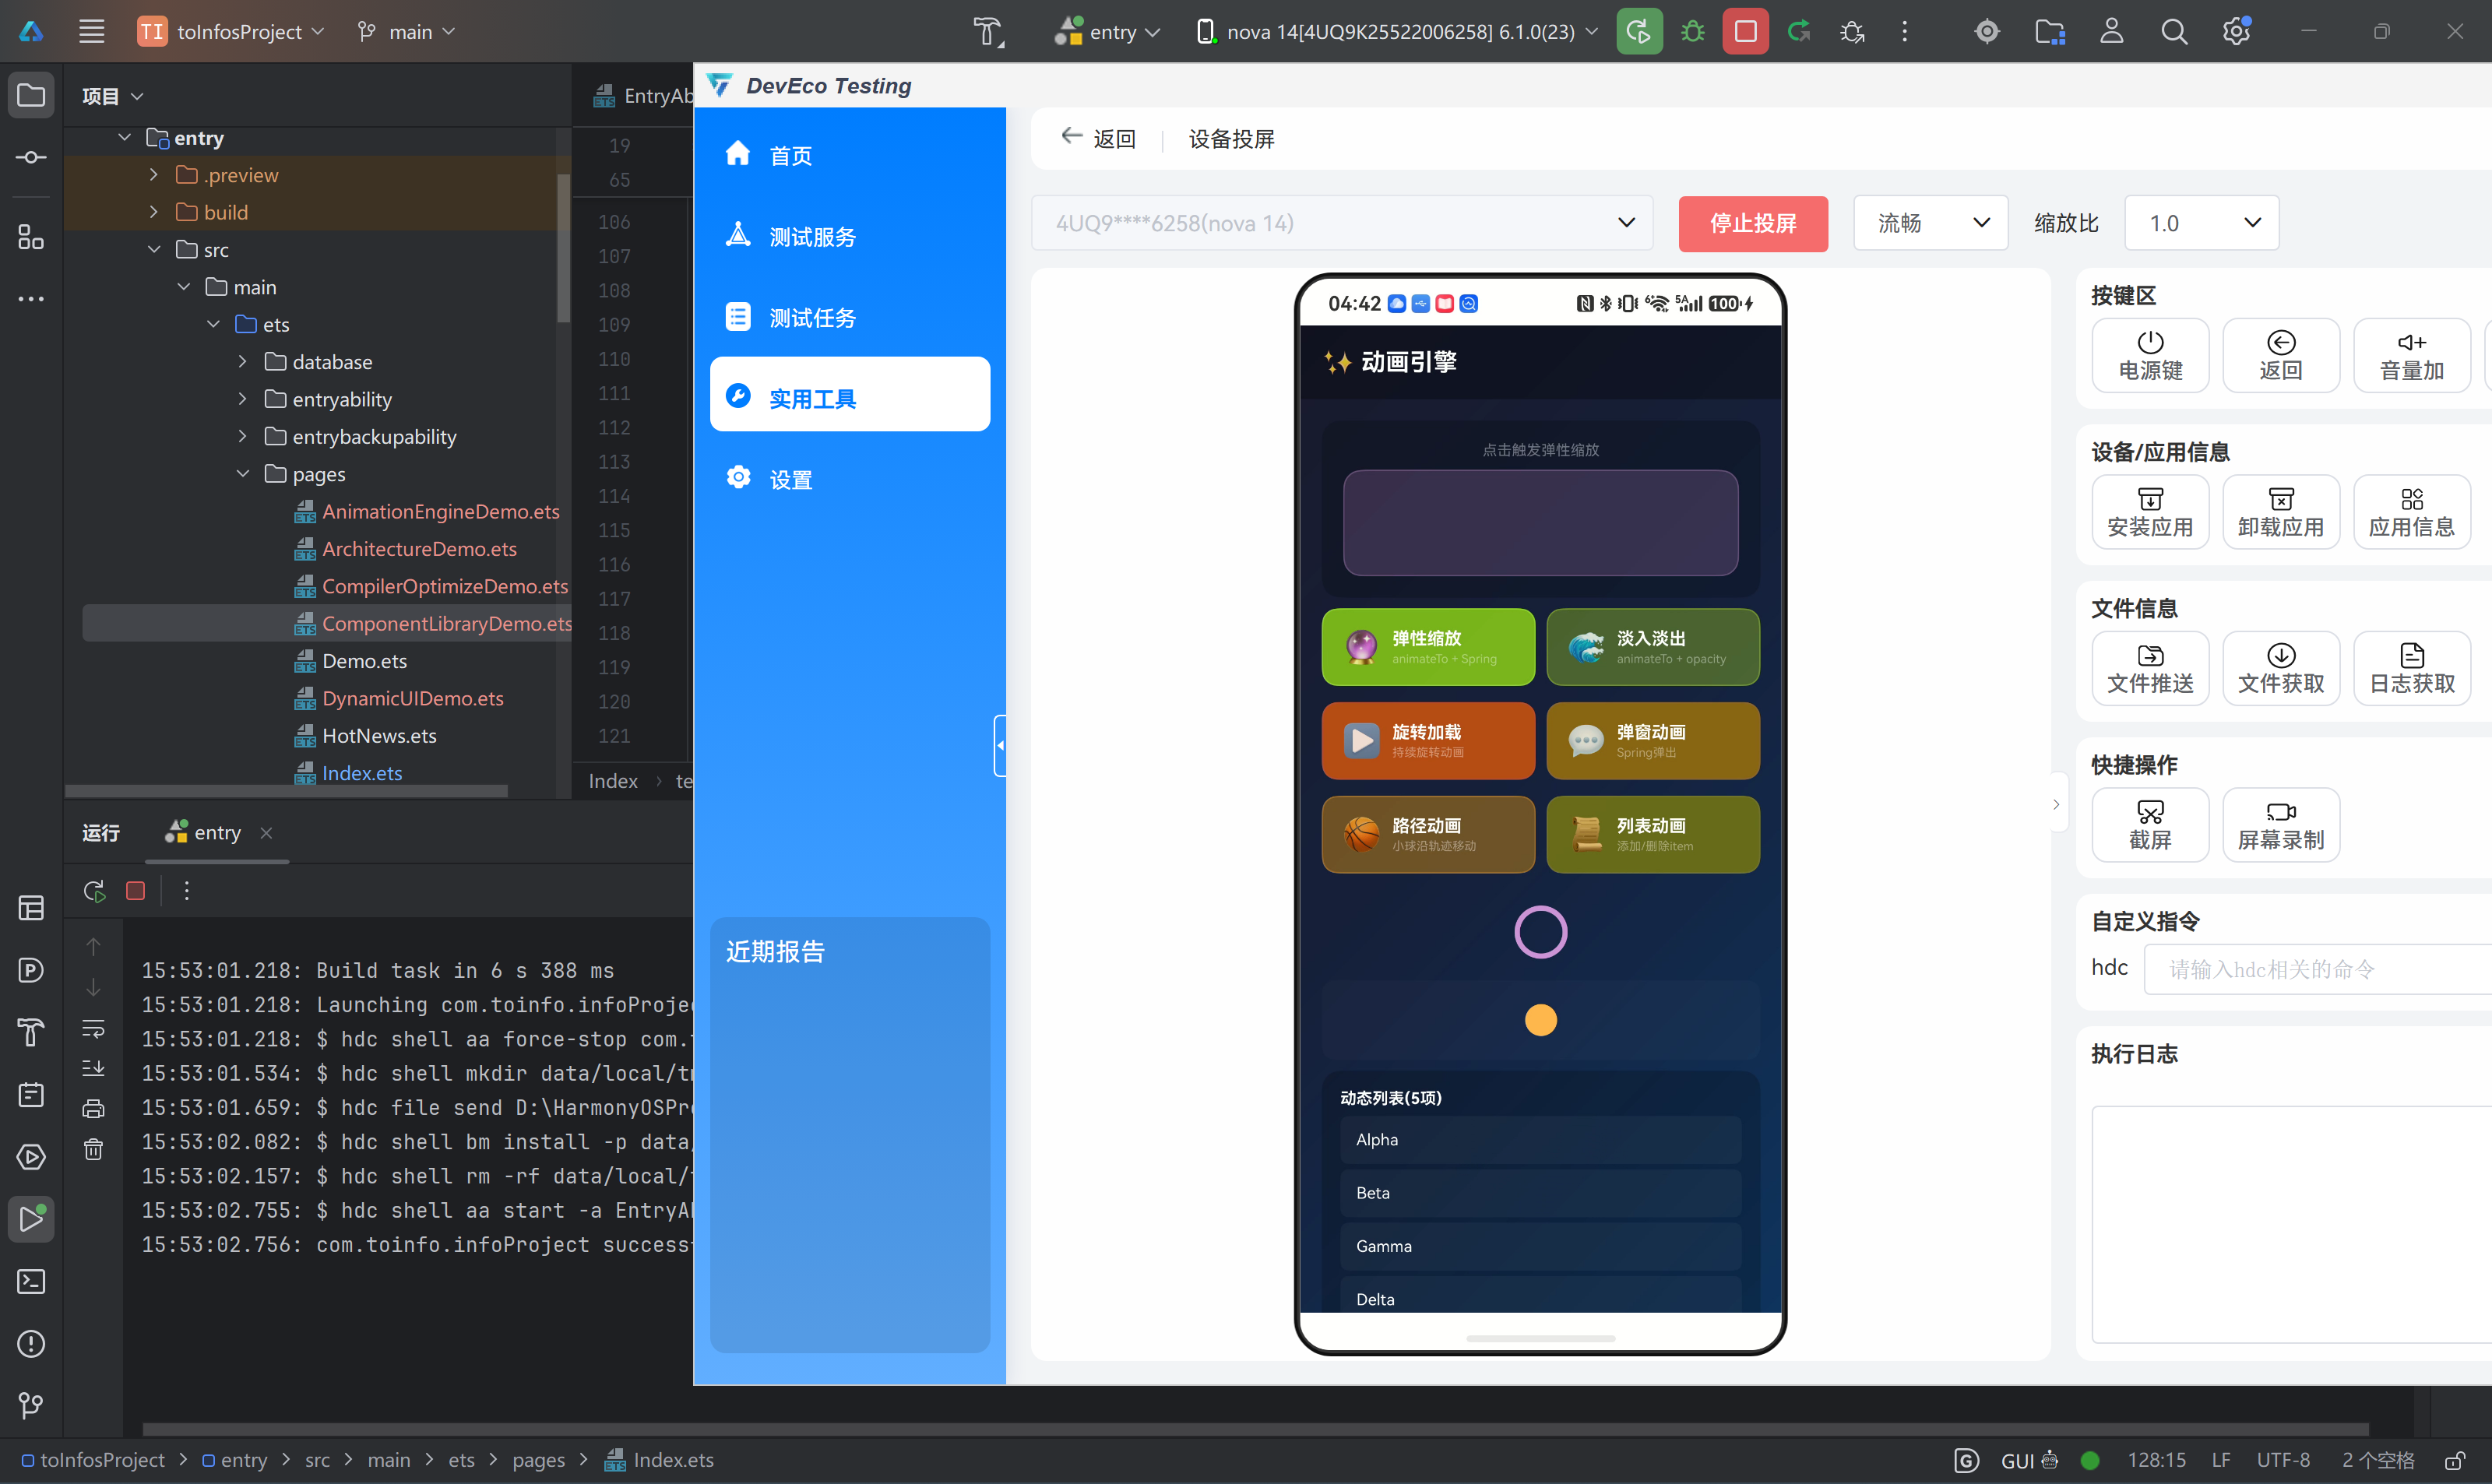Open the Commit tool window icon

[31, 157]
